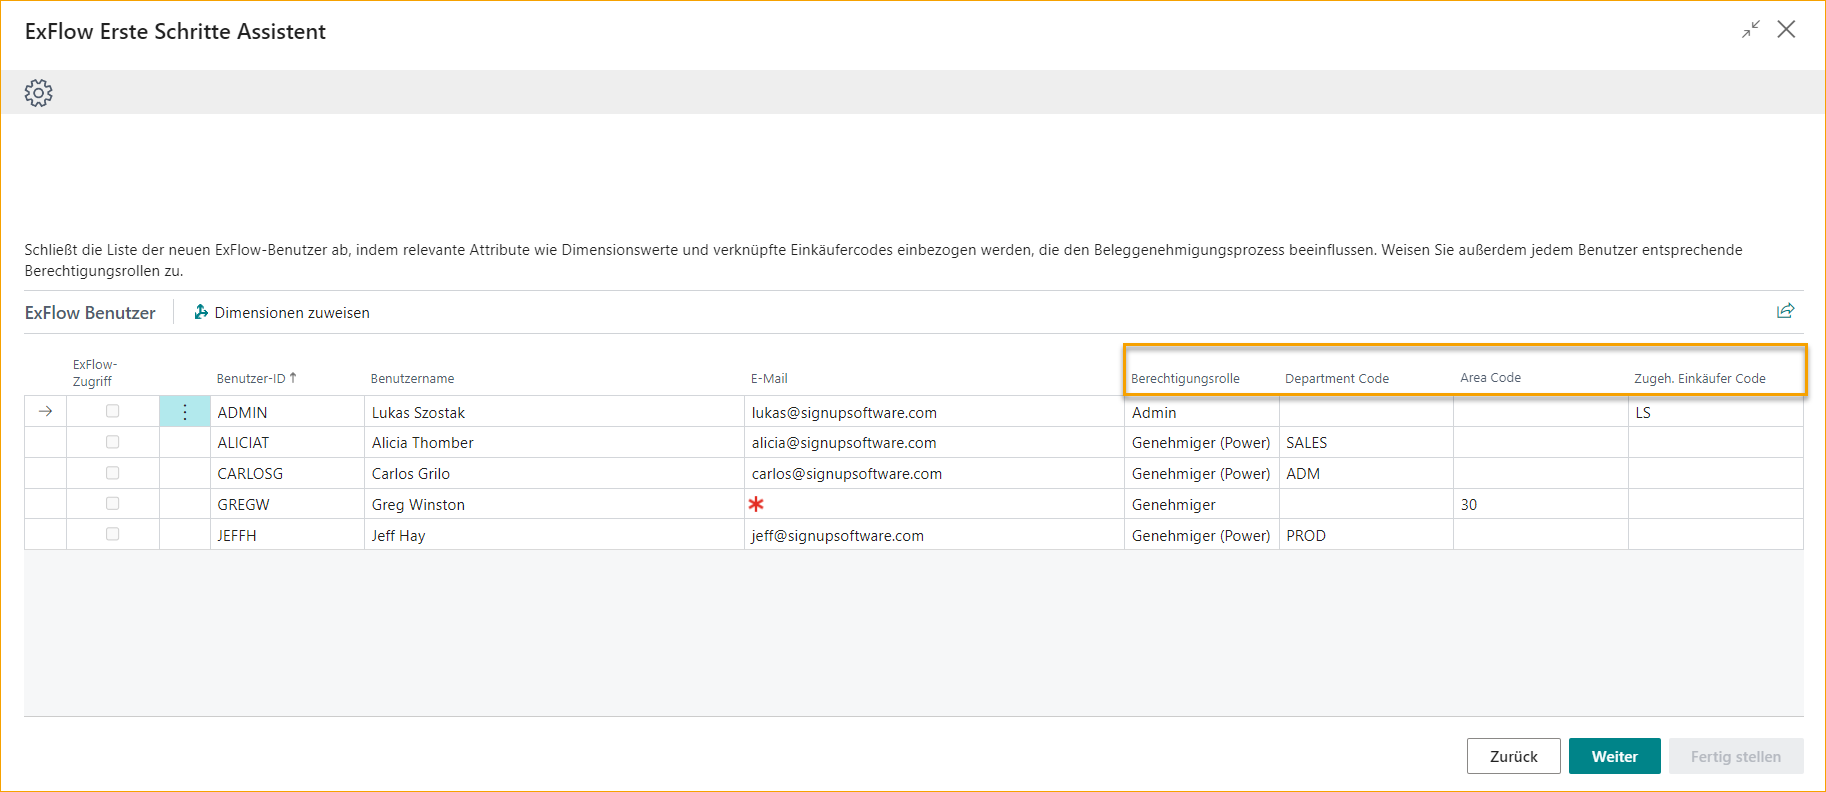This screenshot has height=792, width=1826.
Task: Click the row selector arrow for ADMIN
Action: click(45, 411)
